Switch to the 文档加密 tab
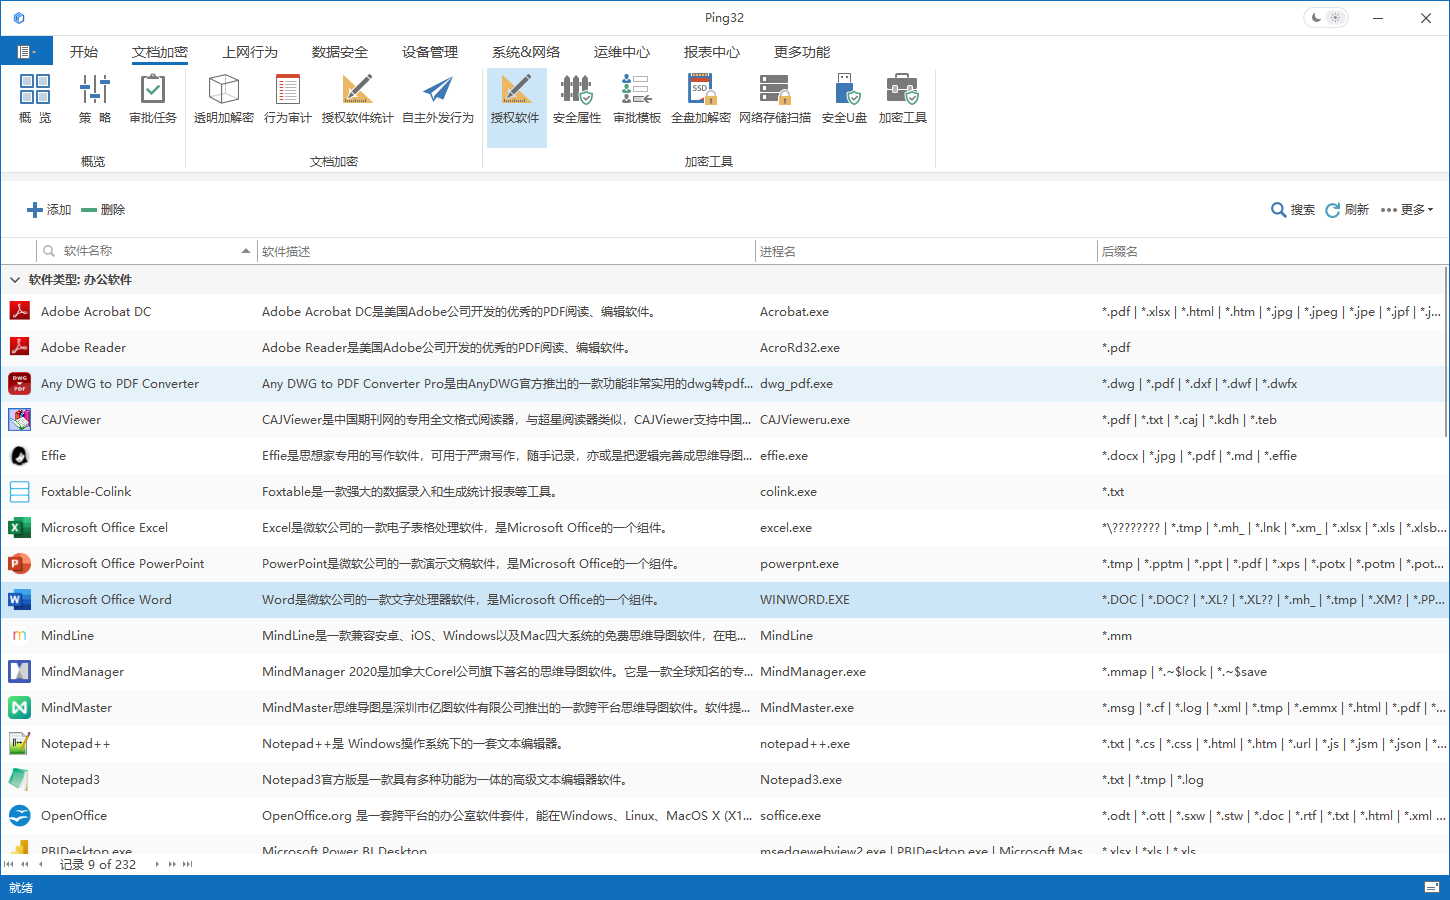The image size is (1450, 900). pos(160,52)
